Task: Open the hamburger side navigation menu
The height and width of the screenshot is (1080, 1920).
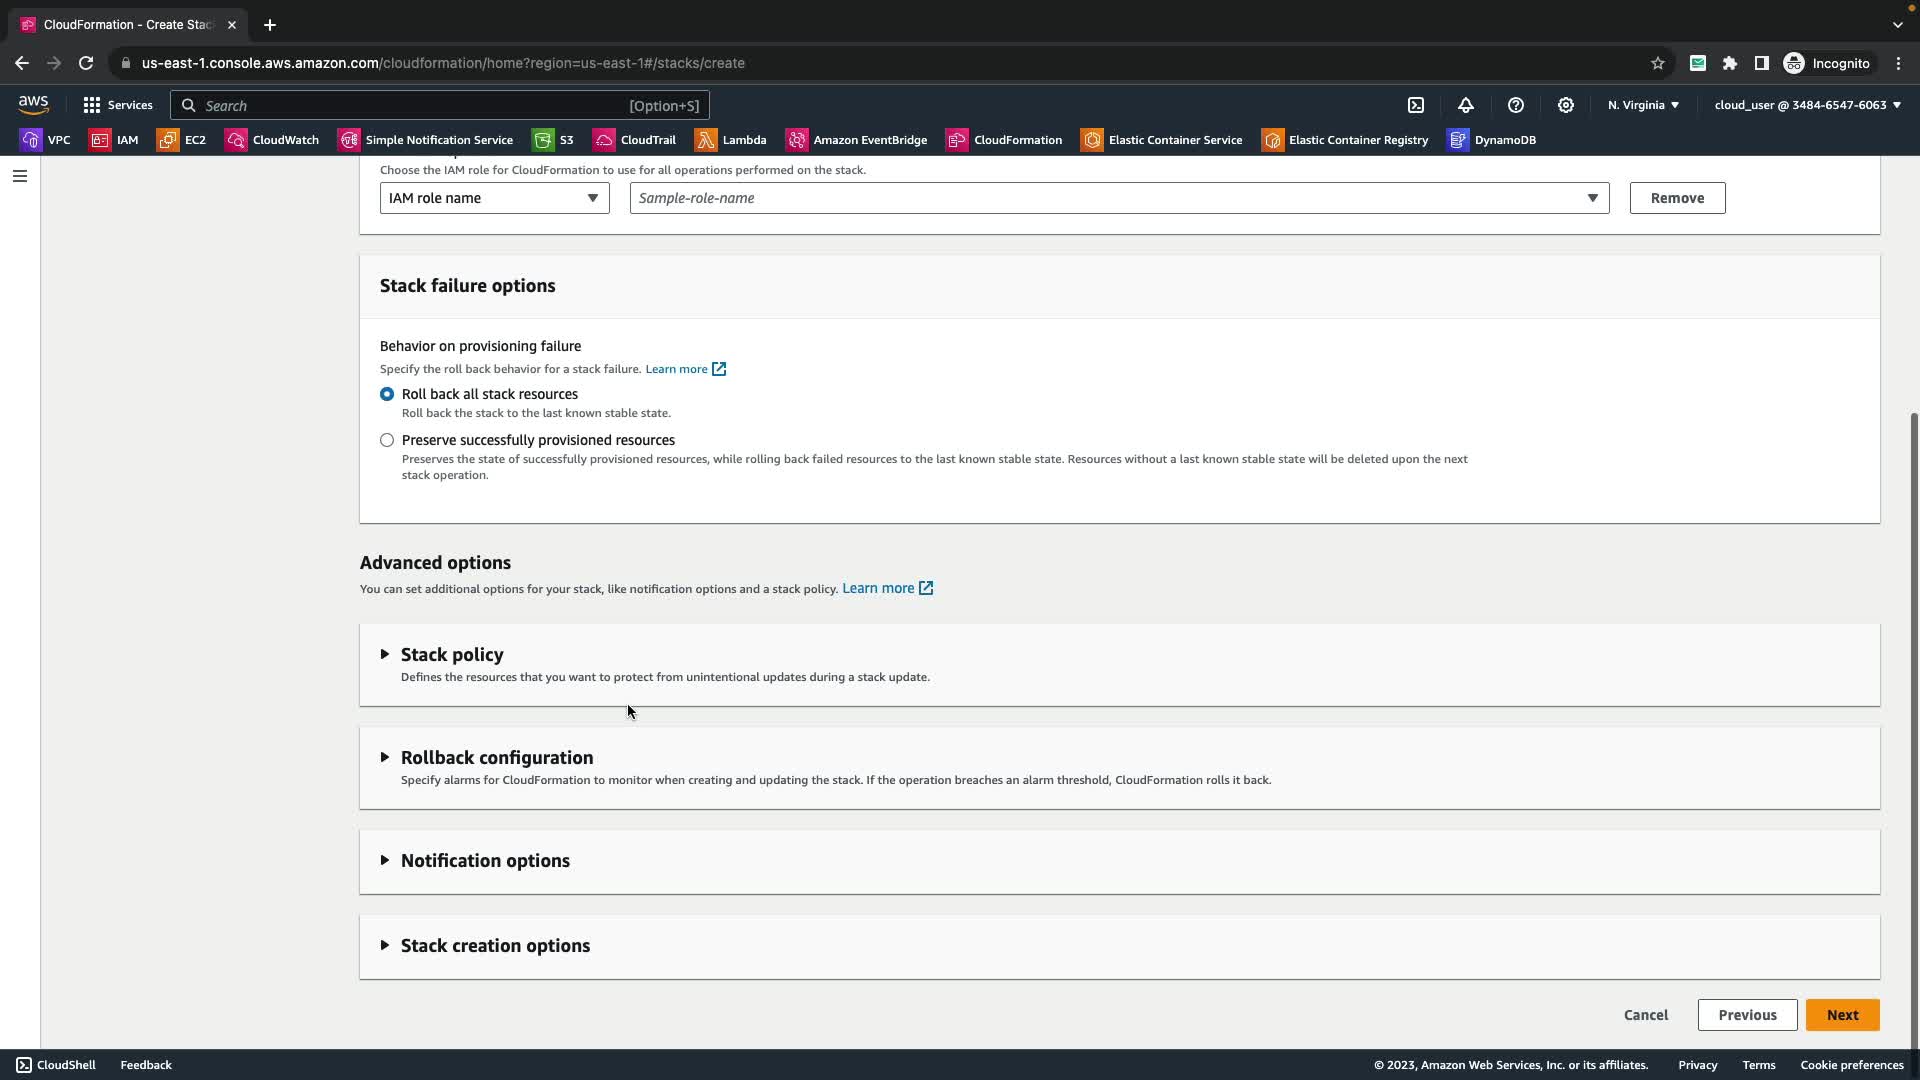Action: [20, 176]
